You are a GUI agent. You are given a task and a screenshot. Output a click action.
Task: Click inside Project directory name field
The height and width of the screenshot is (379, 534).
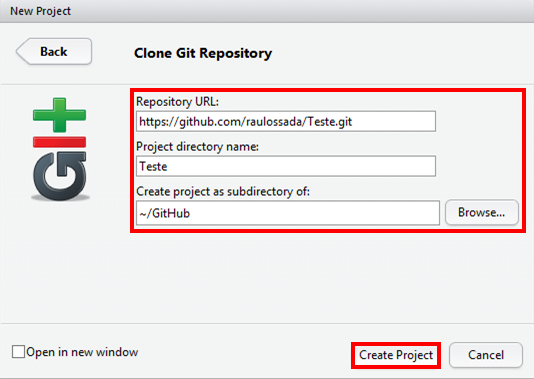[286, 166]
